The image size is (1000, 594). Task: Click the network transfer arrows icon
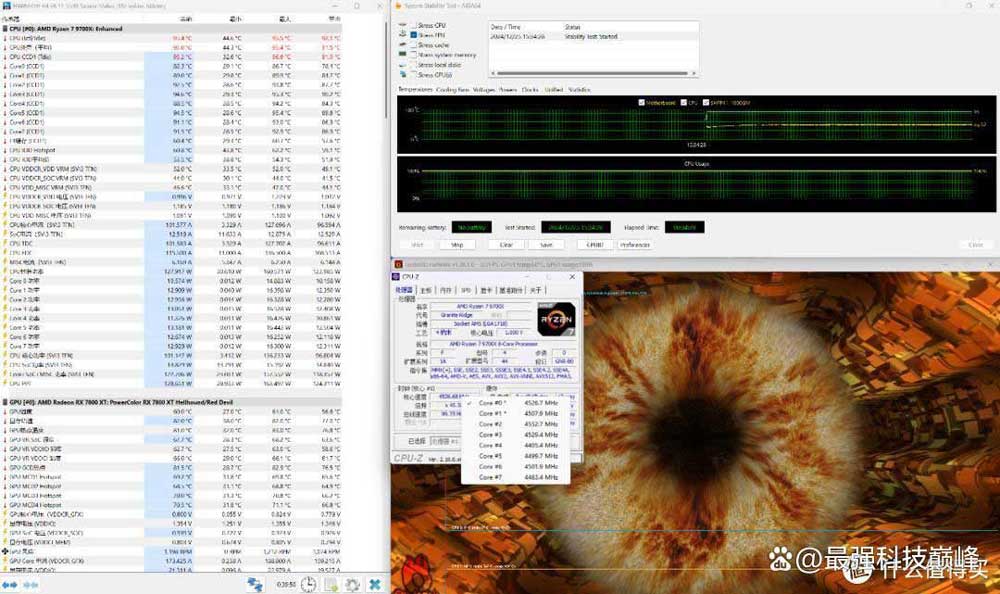(255, 584)
